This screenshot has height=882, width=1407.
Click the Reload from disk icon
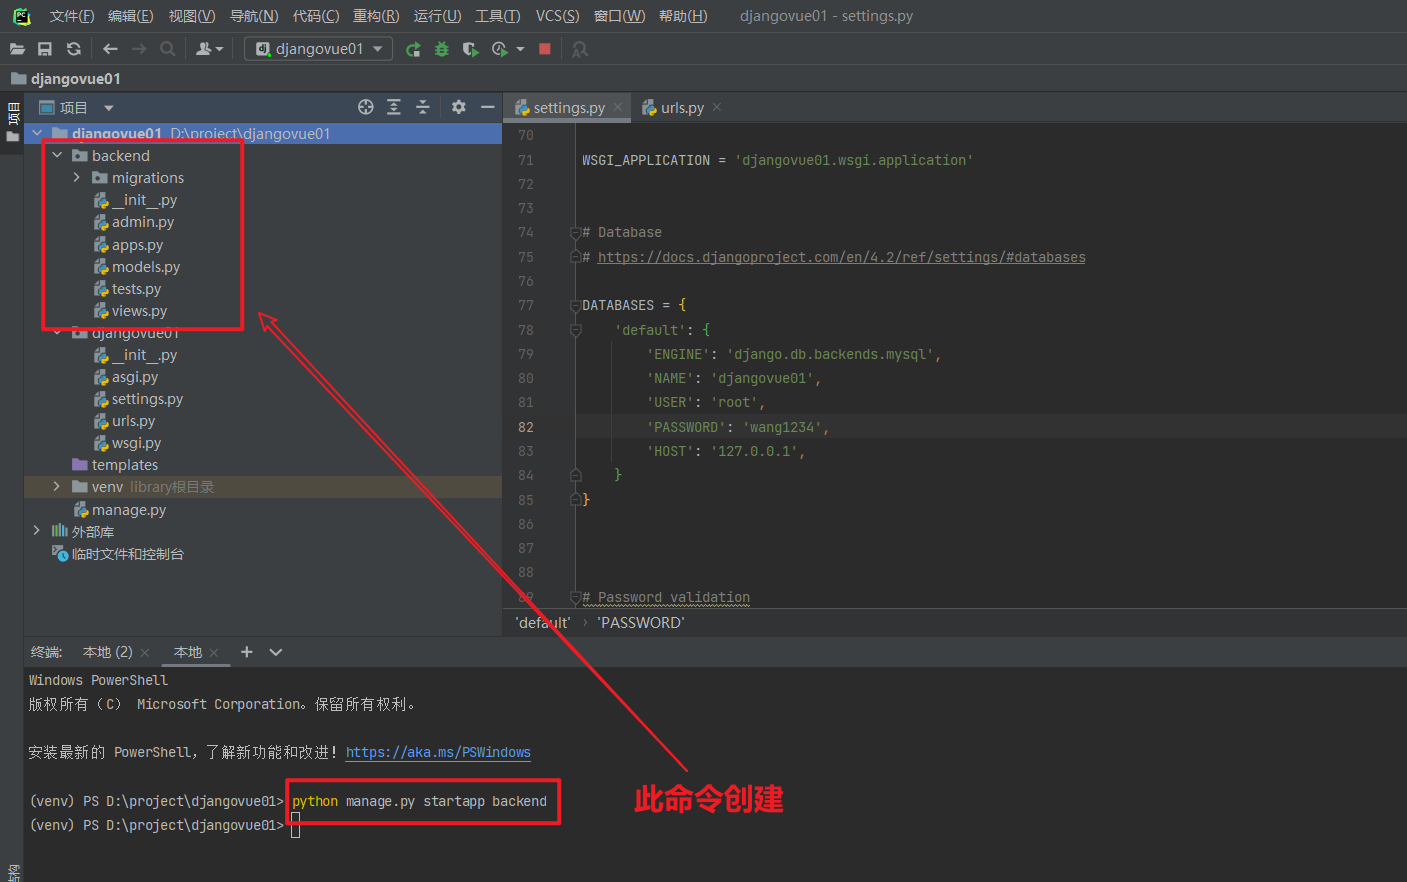pyautogui.click(x=73, y=49)
